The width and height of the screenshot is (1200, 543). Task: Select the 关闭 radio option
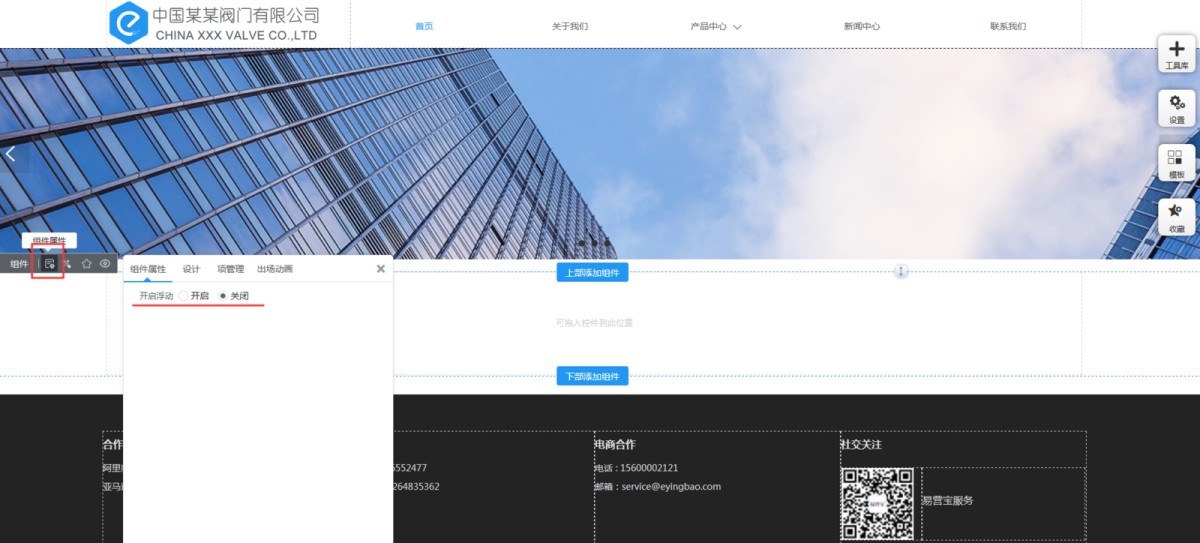tap(223, 296)
